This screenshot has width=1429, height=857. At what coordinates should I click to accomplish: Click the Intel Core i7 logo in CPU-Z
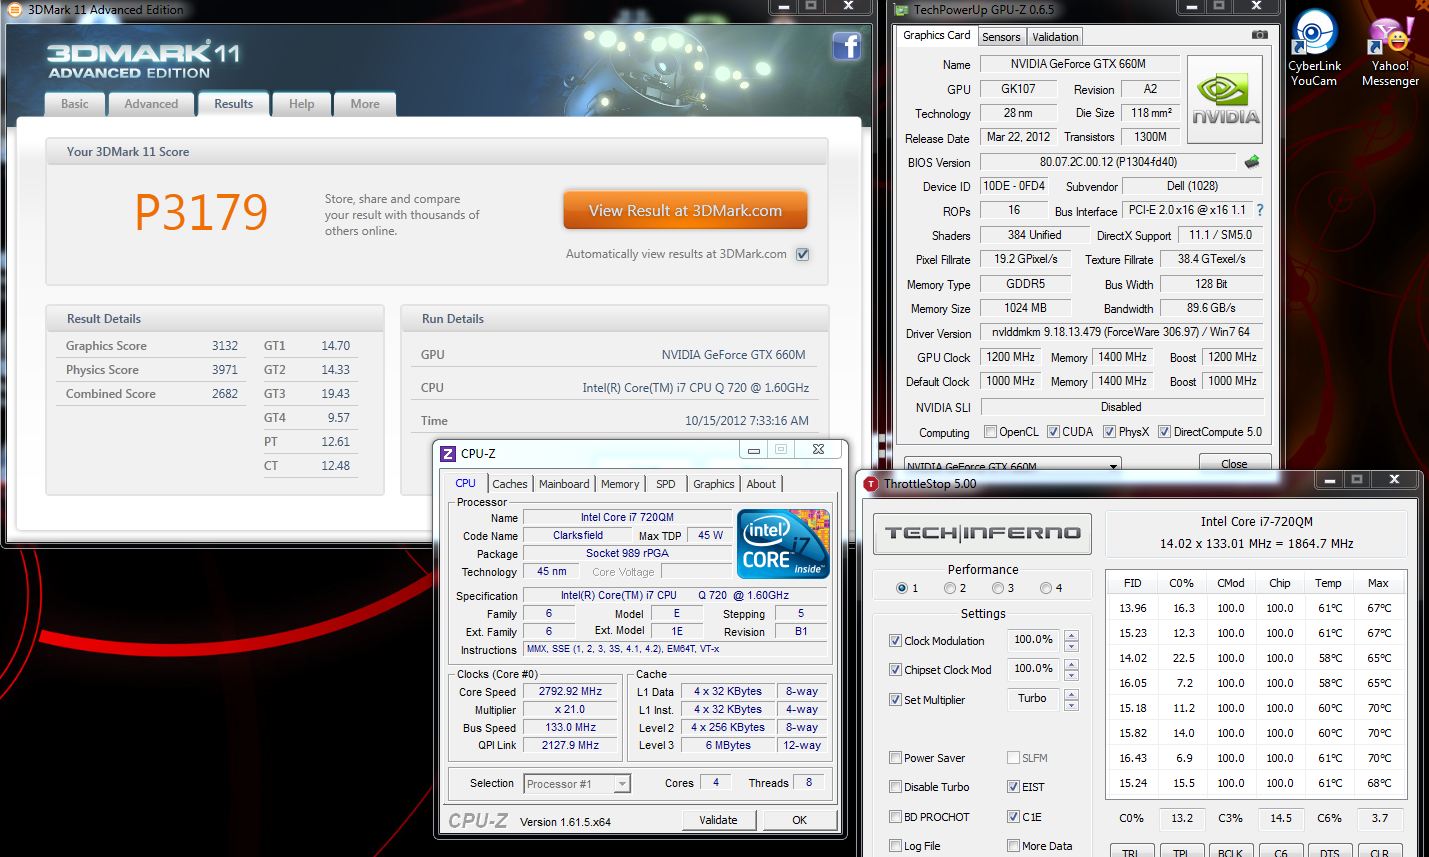784,543
